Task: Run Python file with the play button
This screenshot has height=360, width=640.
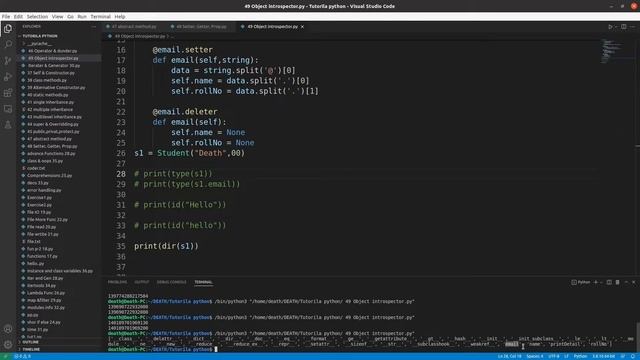Action: pyautogui.click(x=610, y=27)
